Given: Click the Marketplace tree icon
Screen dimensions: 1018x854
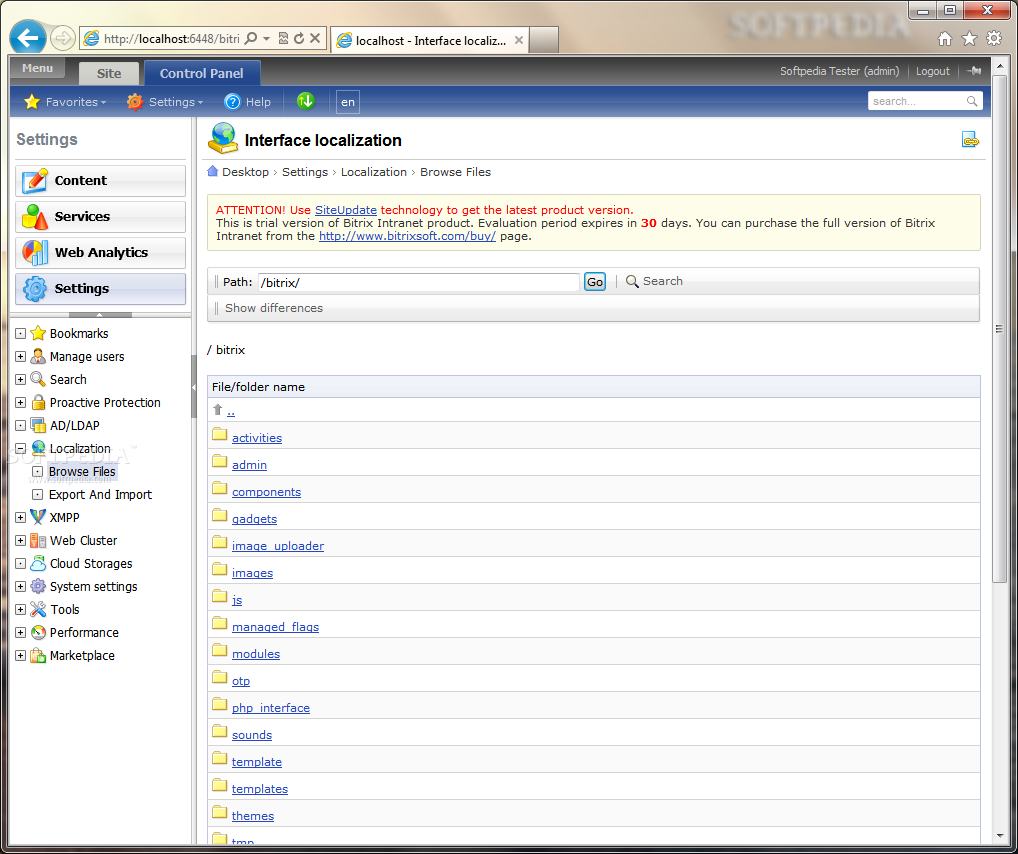Looking at the screenshot, I should pos(38,655).
